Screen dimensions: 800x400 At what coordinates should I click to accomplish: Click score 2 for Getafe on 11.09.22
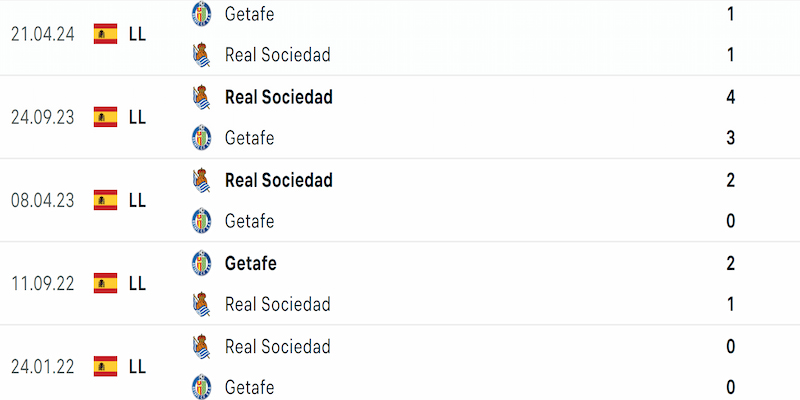(731, 263)
